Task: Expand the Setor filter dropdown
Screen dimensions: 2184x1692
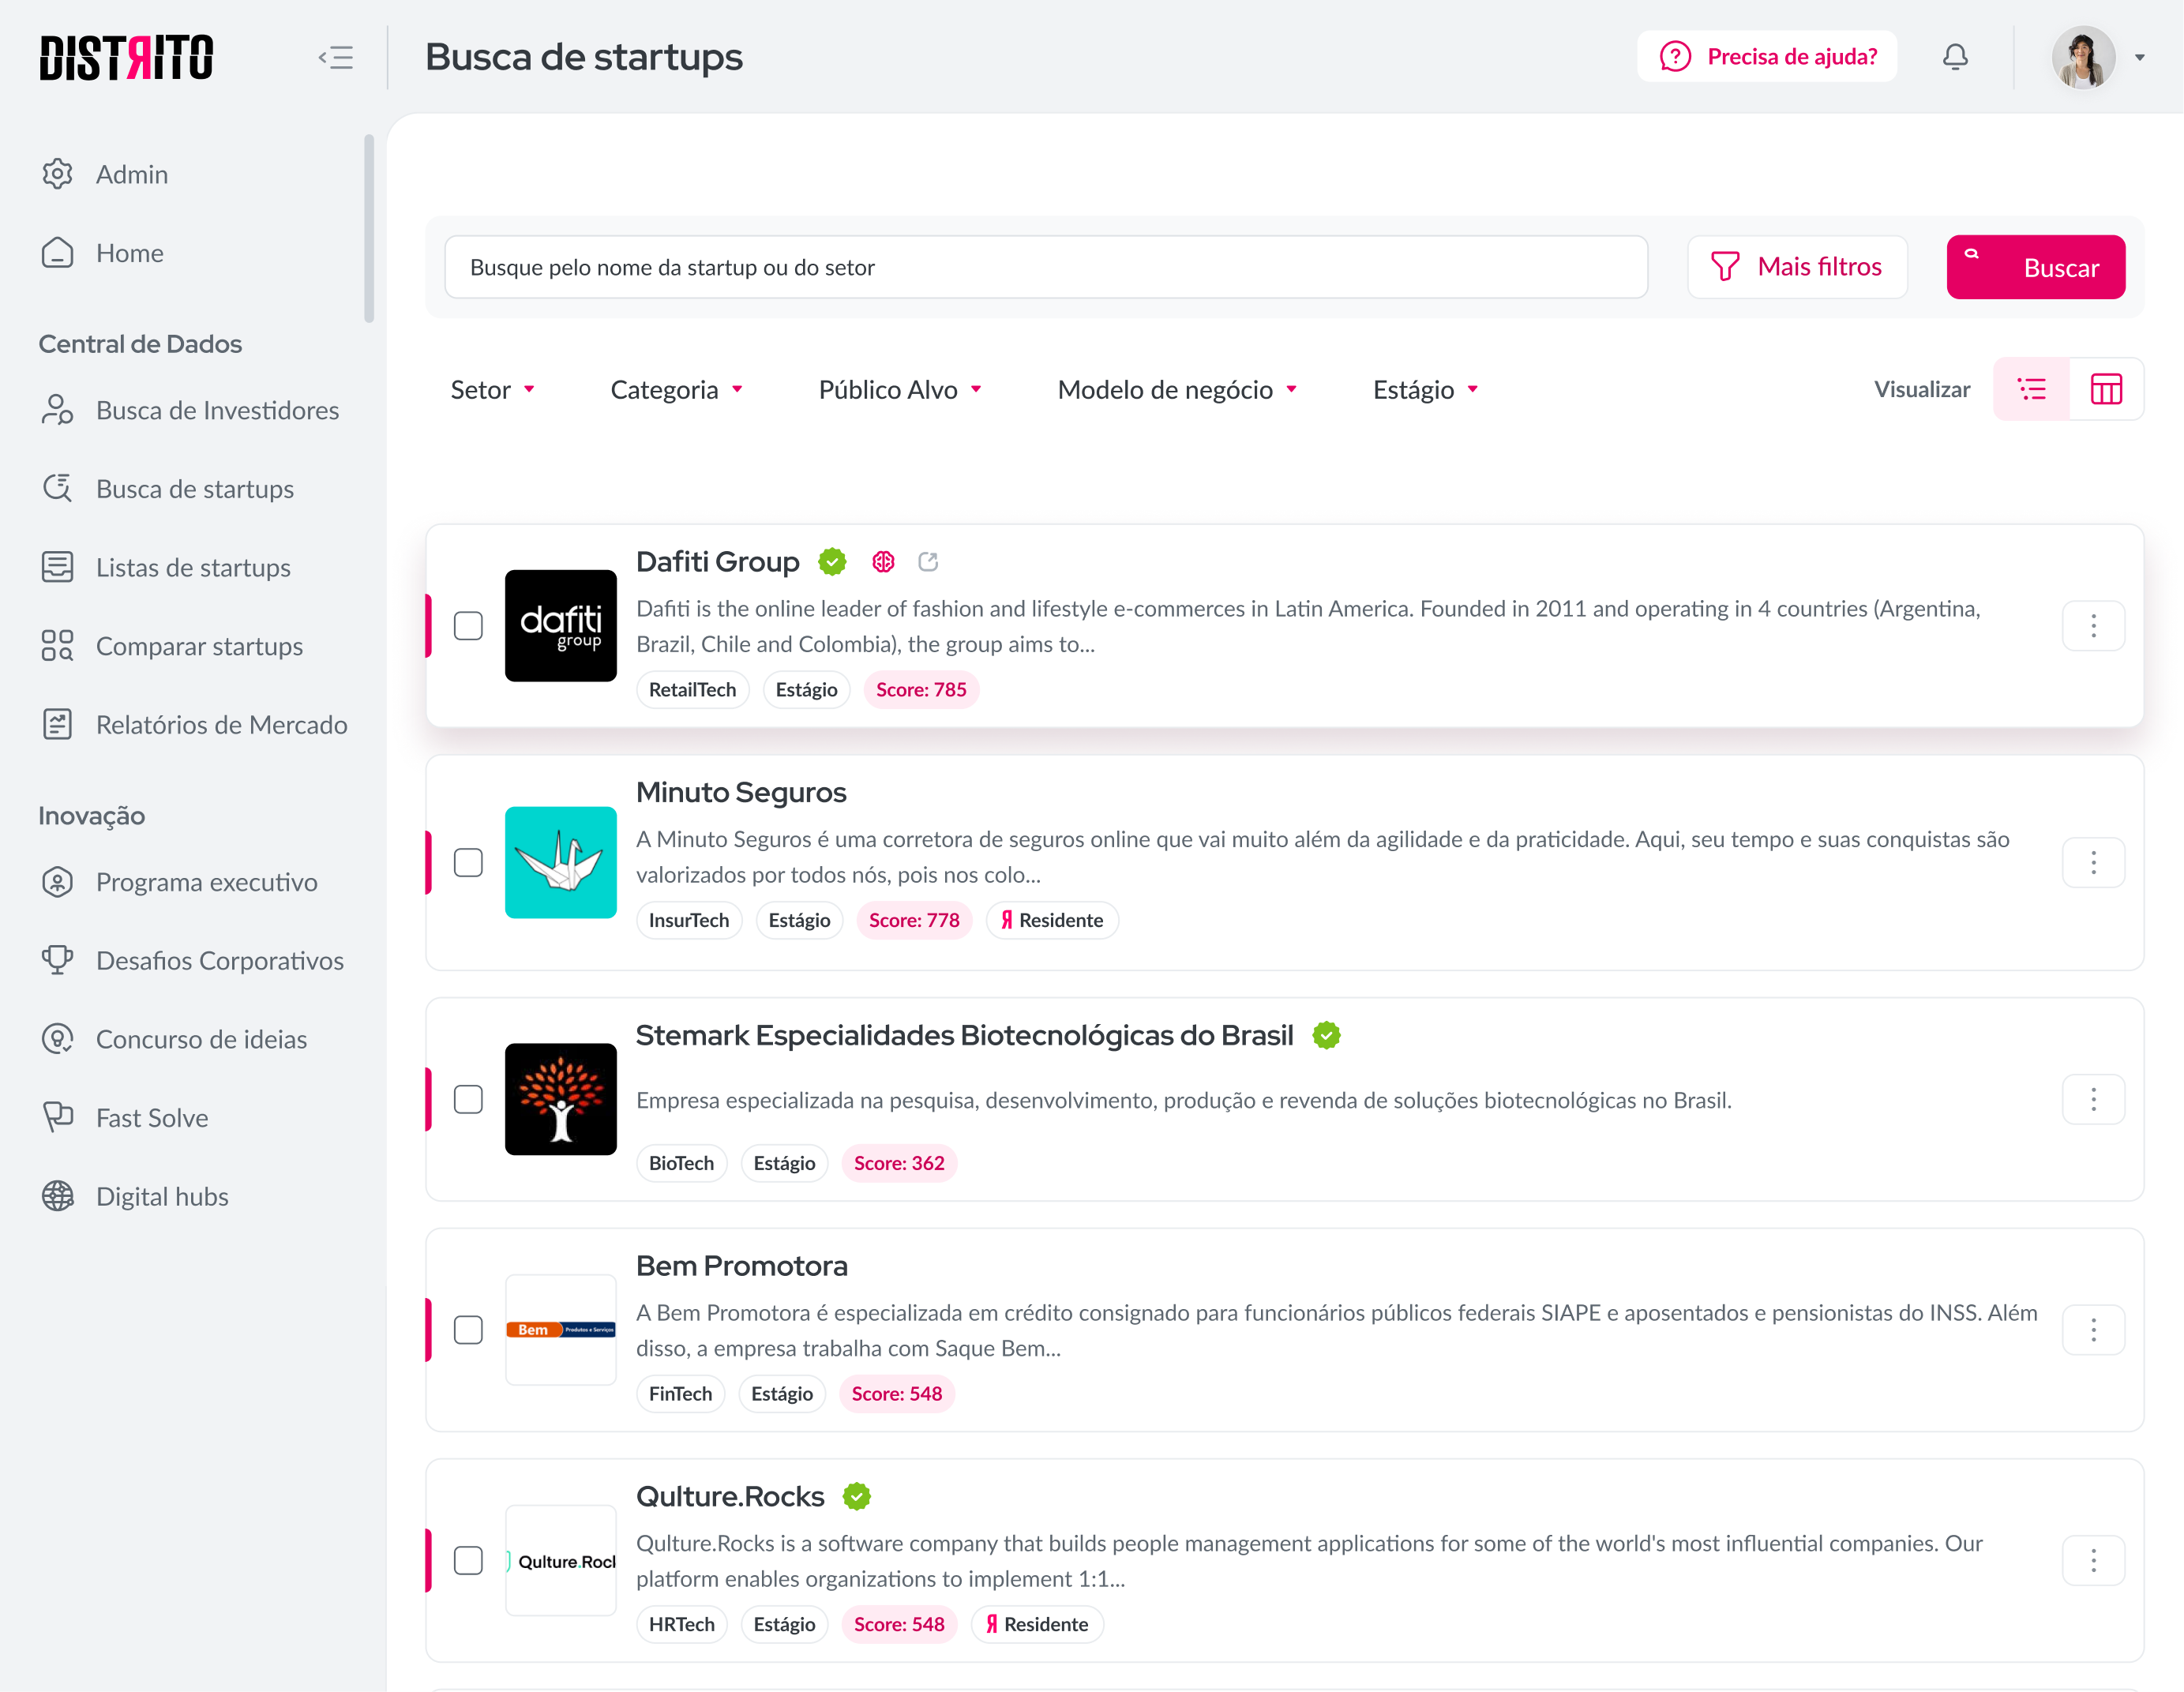Action: point(493,390)
